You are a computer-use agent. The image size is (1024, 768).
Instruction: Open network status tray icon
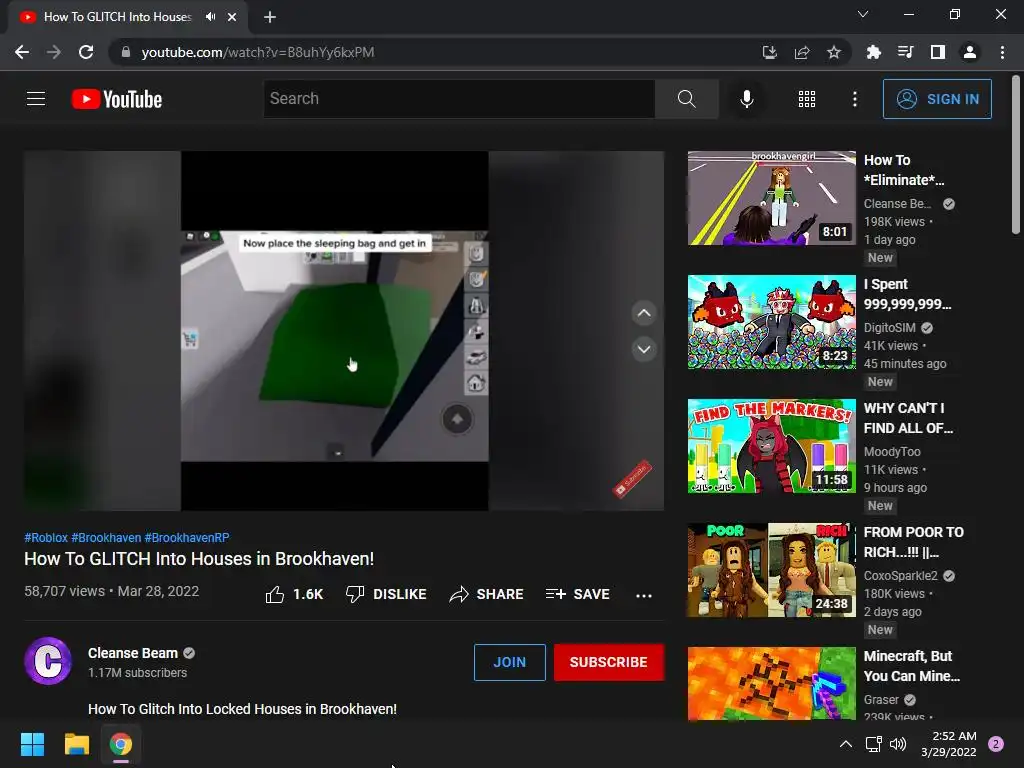873,744
